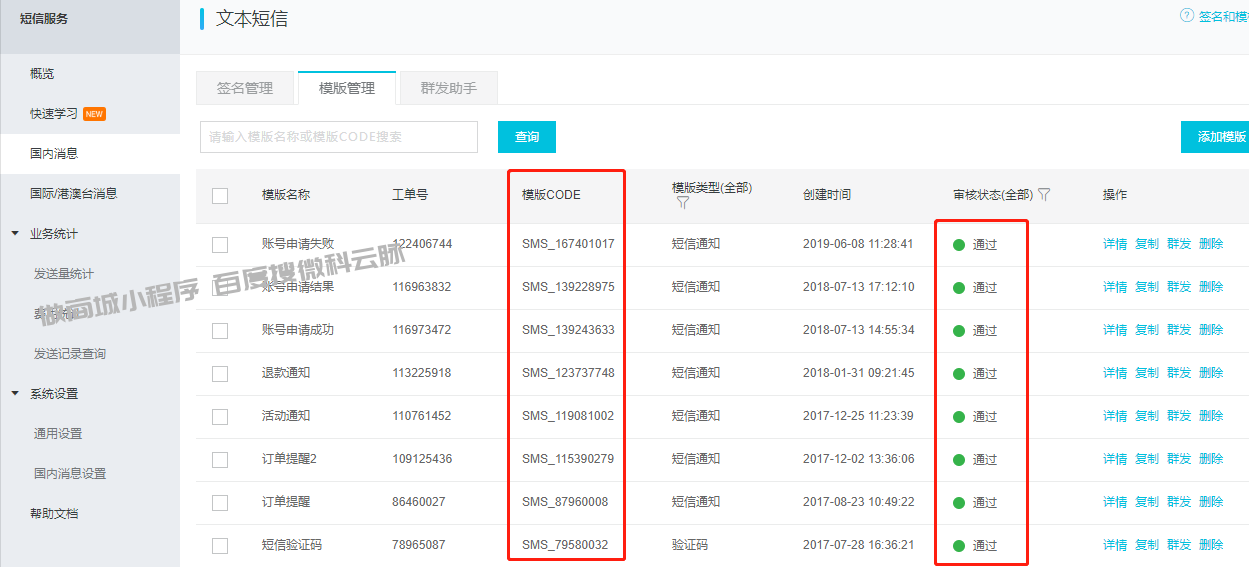1249x567 pixels.
Task: Open 详情 for 活动通知 row
Action: (1115, 416)
